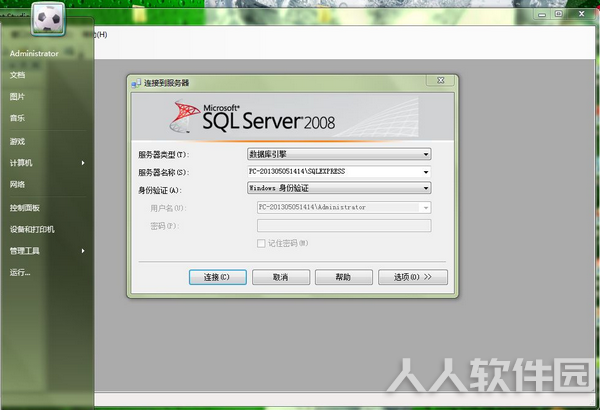The width and height of the screenshot is (600, 410).
Task: Expand the Computer (计算机) submenu arrow
Action: 83,163
